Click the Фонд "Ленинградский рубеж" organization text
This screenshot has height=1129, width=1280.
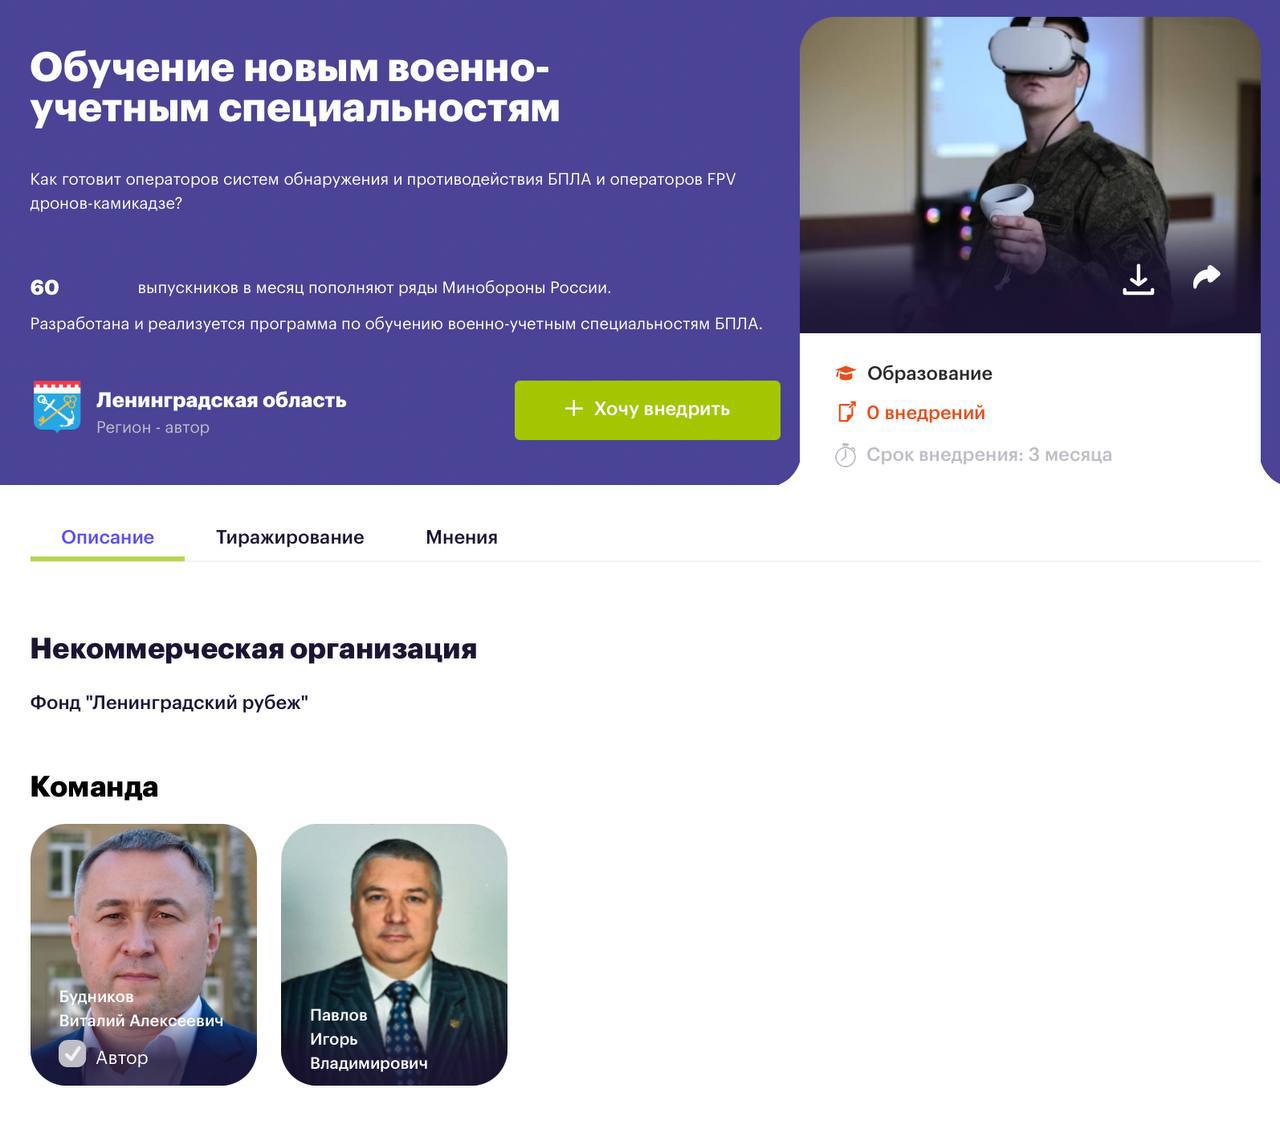click(x=169, y=702)
